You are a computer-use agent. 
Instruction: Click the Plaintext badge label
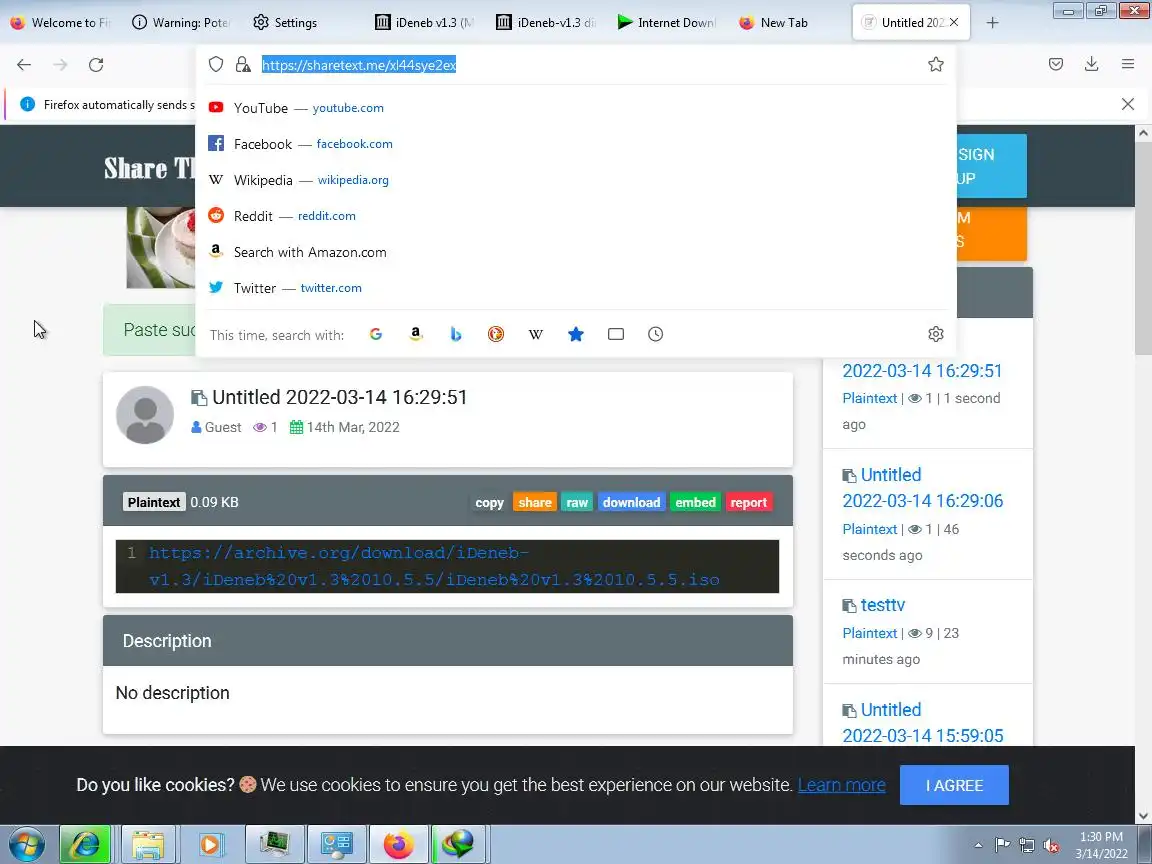[x=154, y=503]
